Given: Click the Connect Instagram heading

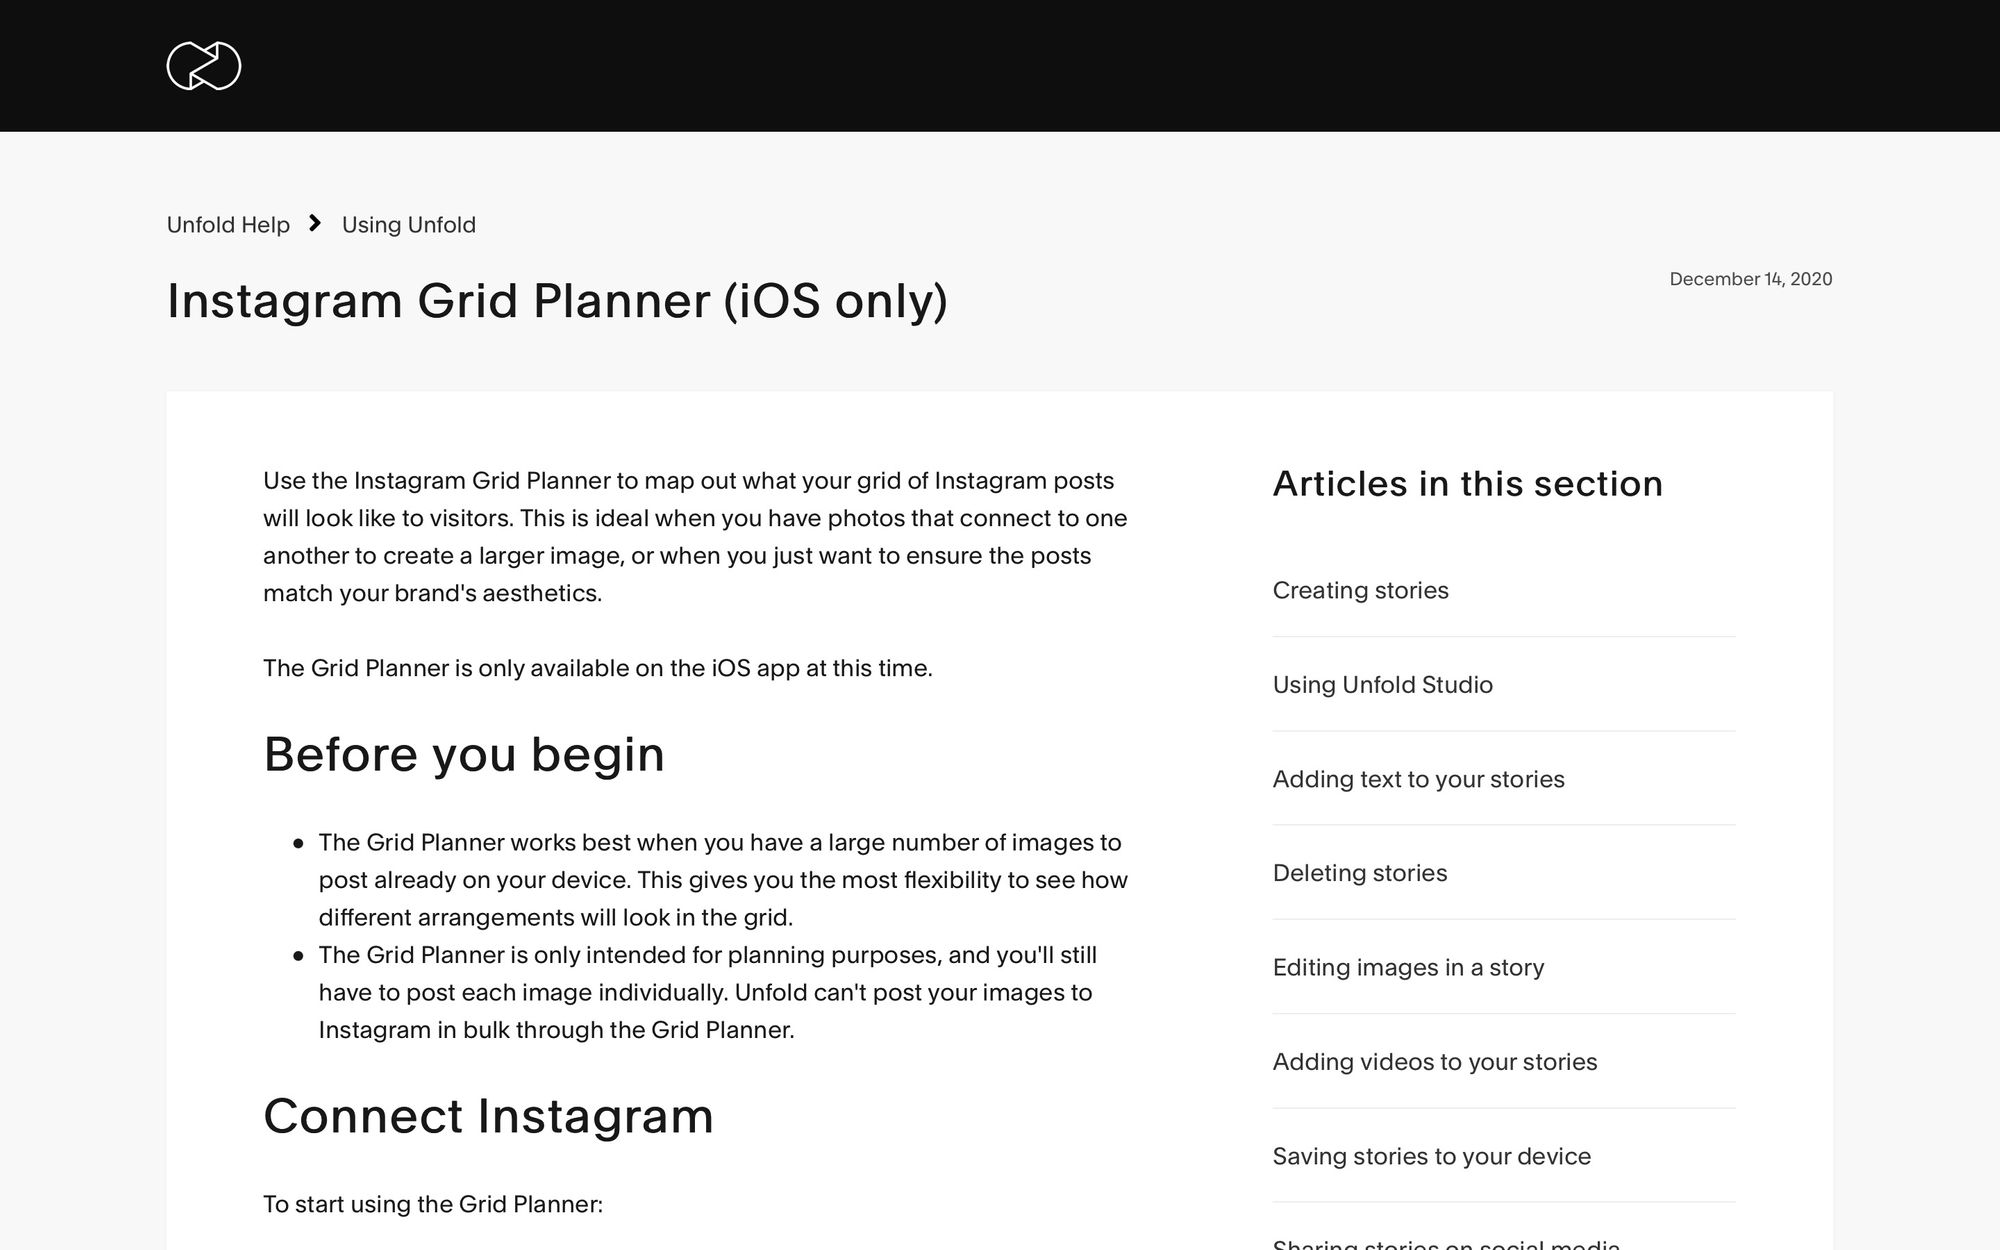Looking at the screenshot, I should 488,1116.
